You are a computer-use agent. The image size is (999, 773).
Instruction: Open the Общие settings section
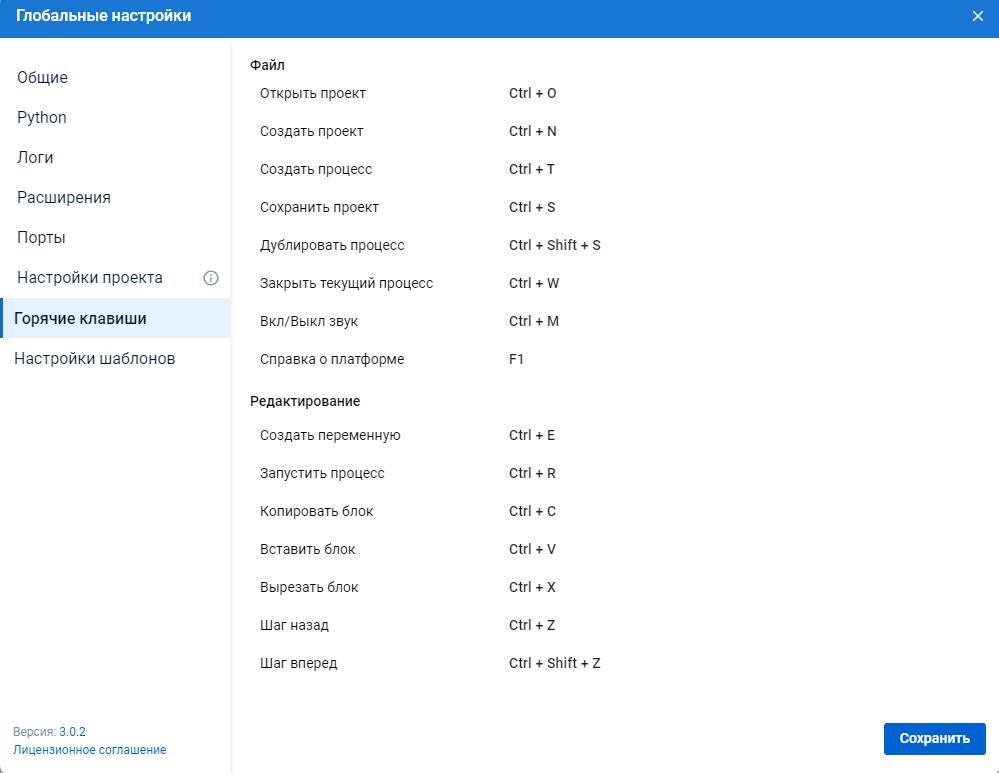[x=42, y=77]
